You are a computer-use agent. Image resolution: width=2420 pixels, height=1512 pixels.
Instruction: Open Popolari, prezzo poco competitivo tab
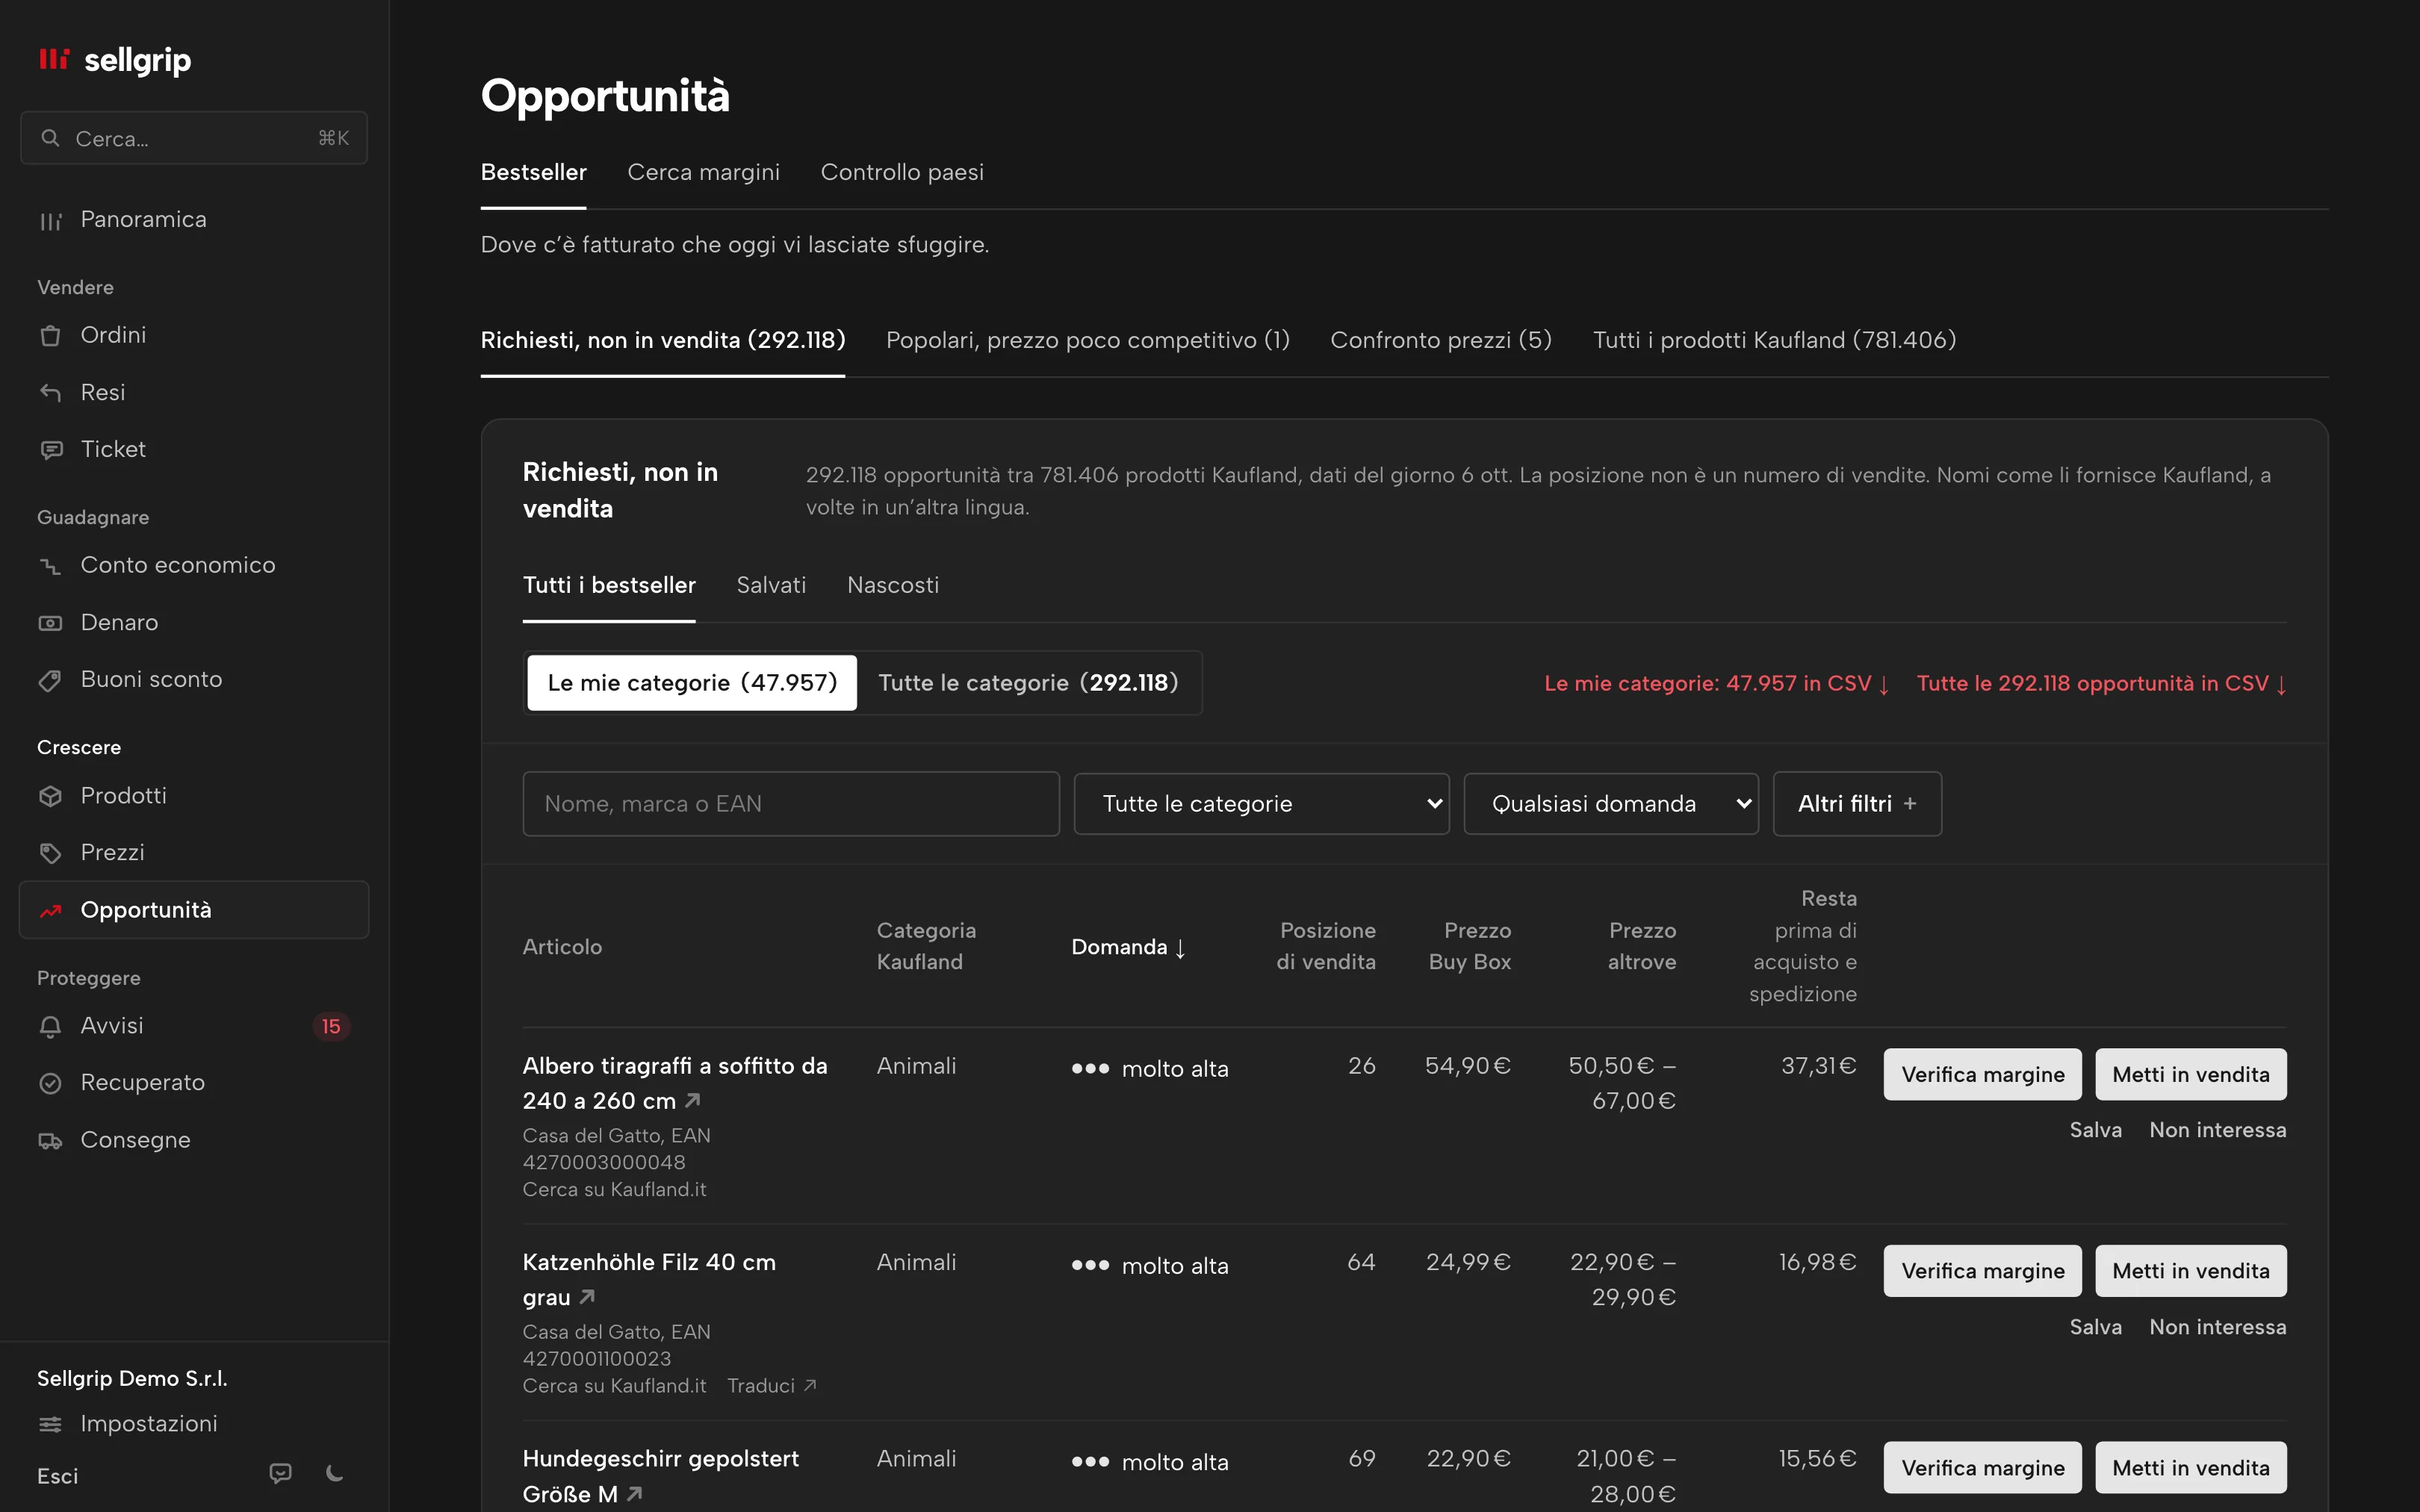tap(1087, 340)
